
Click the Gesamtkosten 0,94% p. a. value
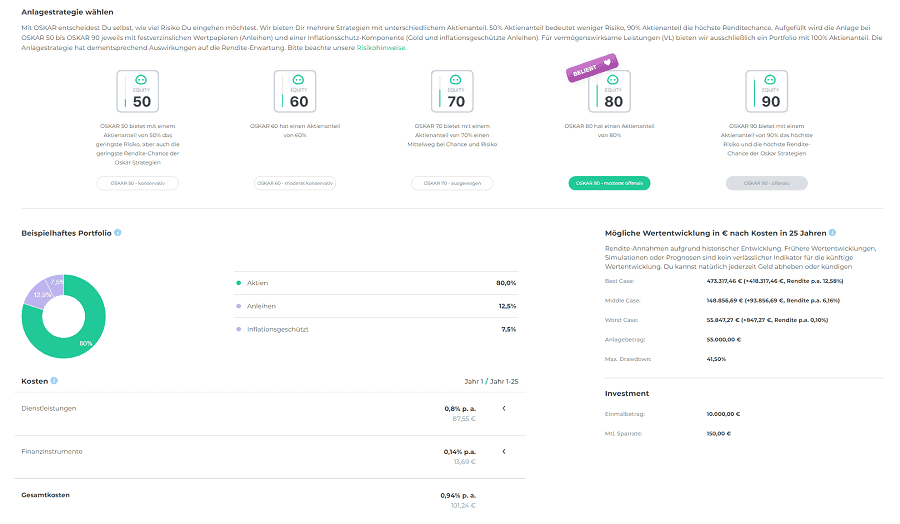[x=458, y=495]
